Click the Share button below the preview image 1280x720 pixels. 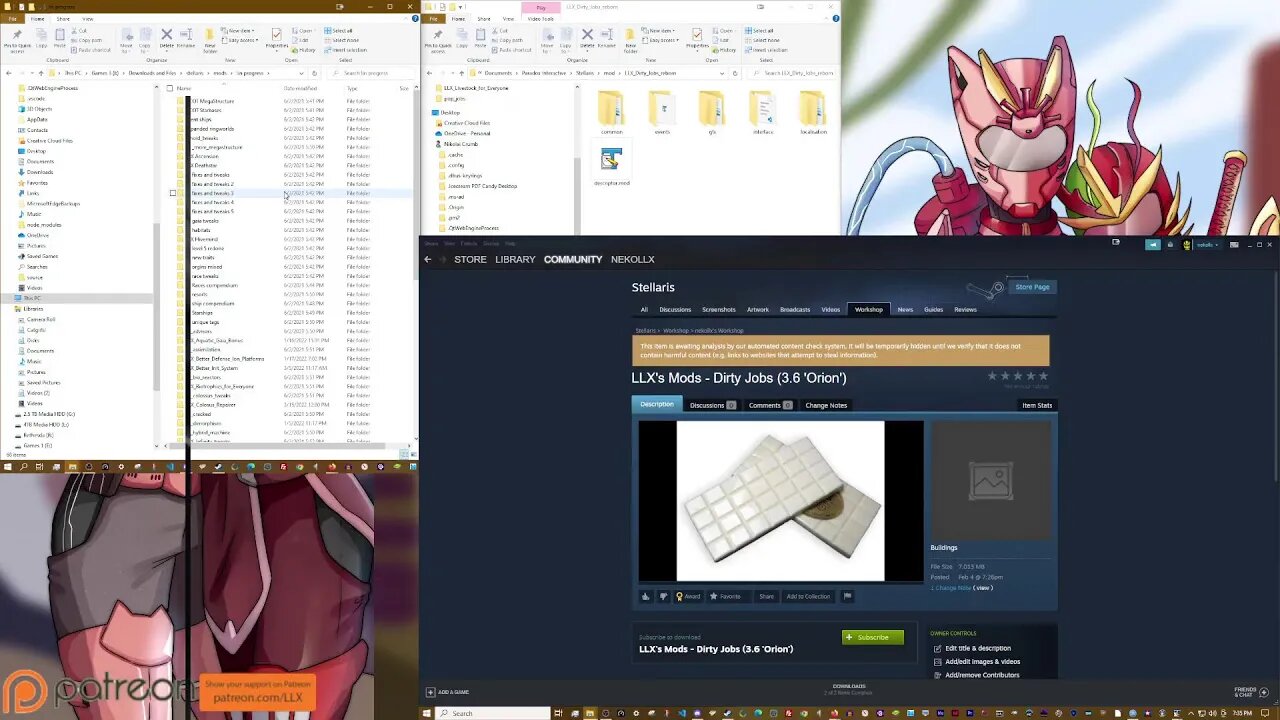pos(766,596)
